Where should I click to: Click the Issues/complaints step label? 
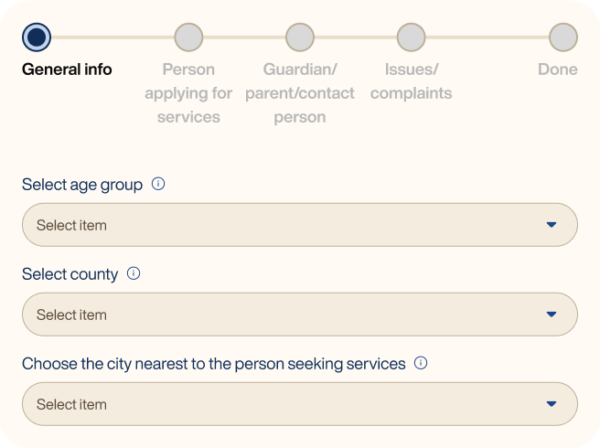pos(411,81)
